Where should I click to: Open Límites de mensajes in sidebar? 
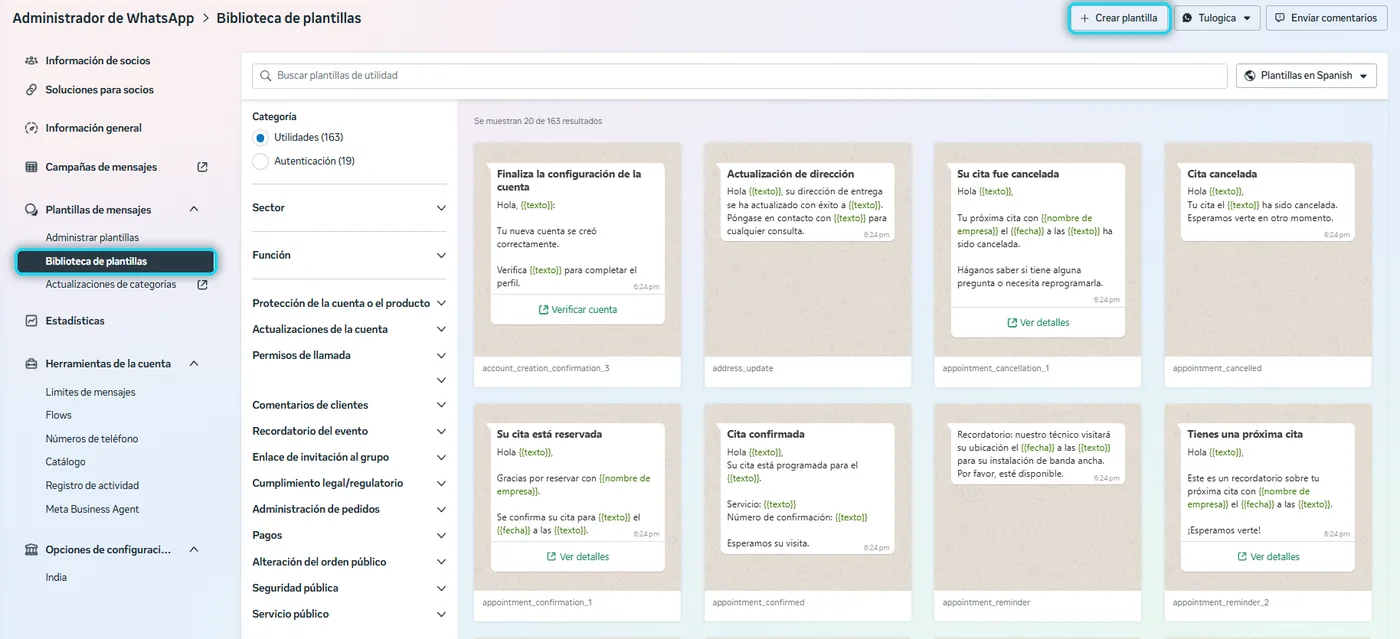pos(90,393)
